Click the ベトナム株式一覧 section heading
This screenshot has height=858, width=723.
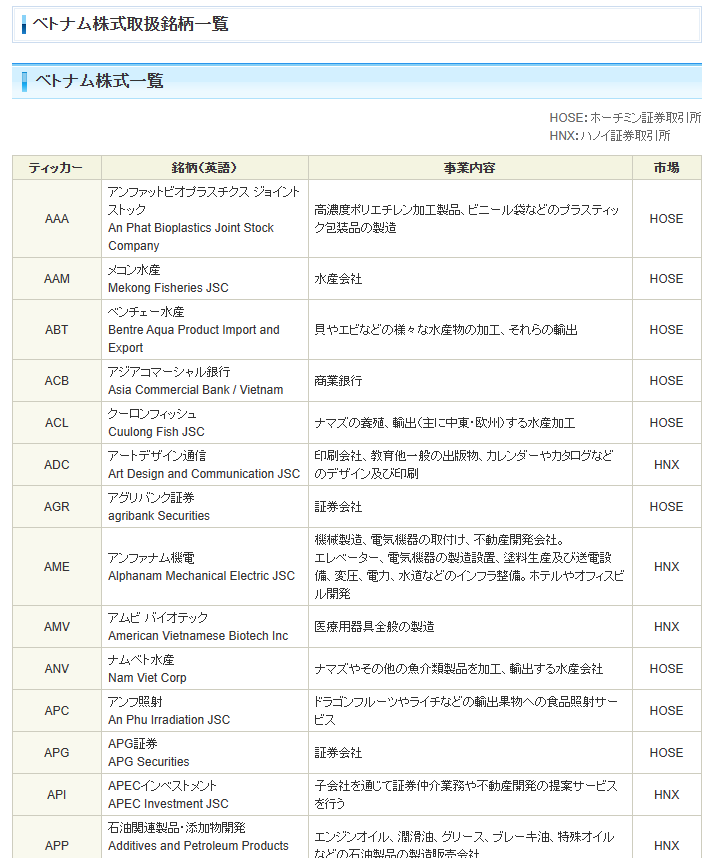[x=99, y=81]
